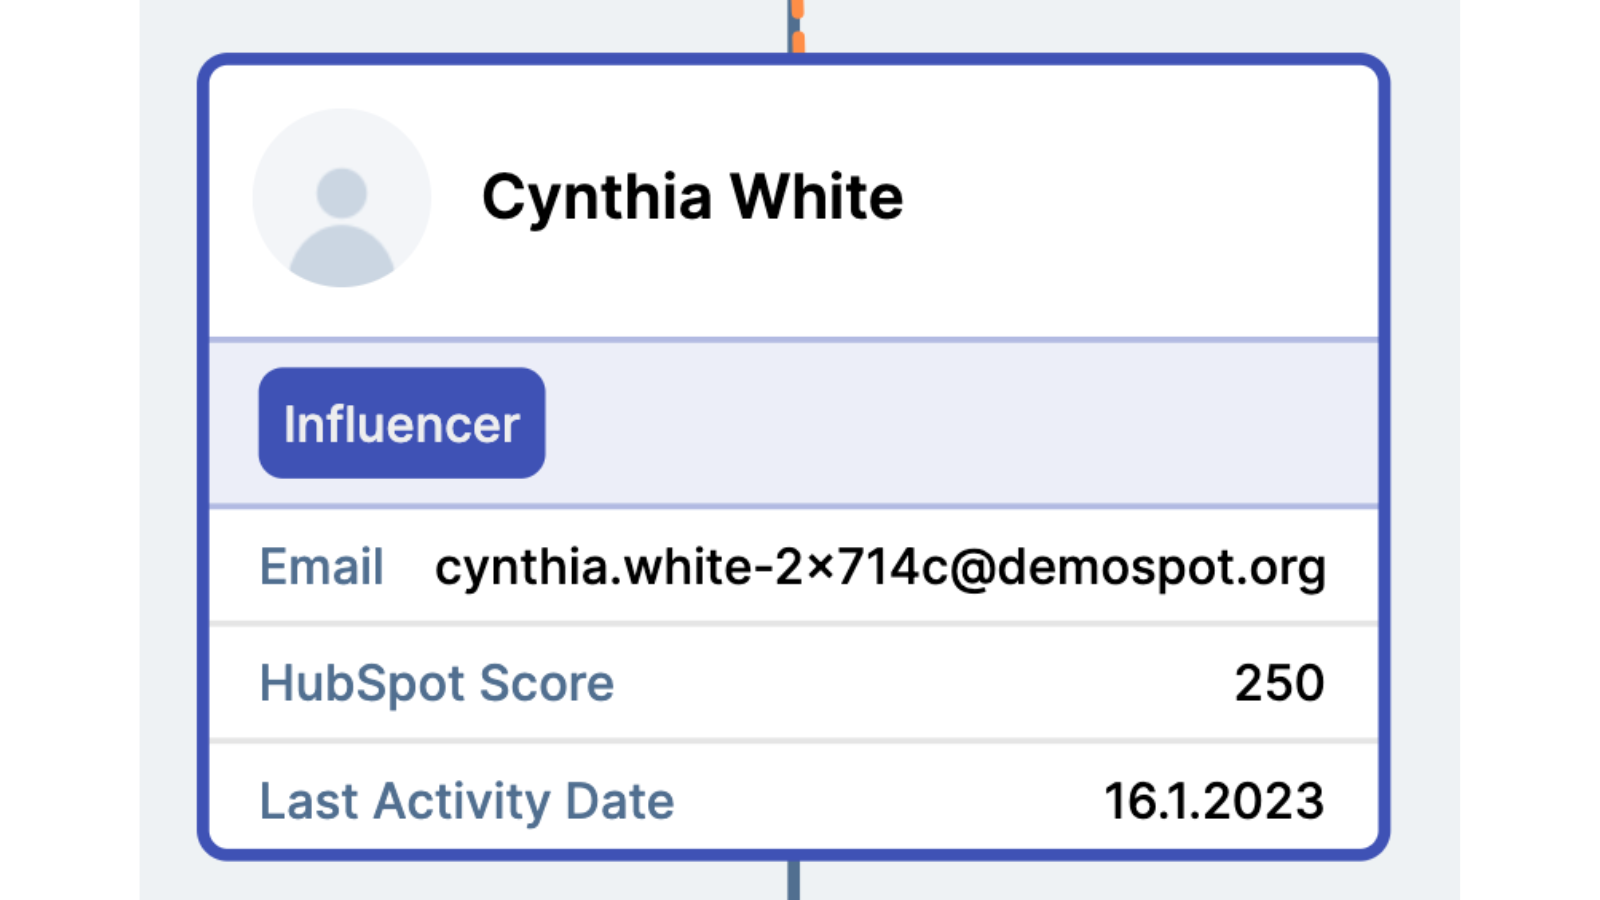Viewport: 1600px width, 900px height.
Task: Click the card's blue right border
Action: 1384,450
